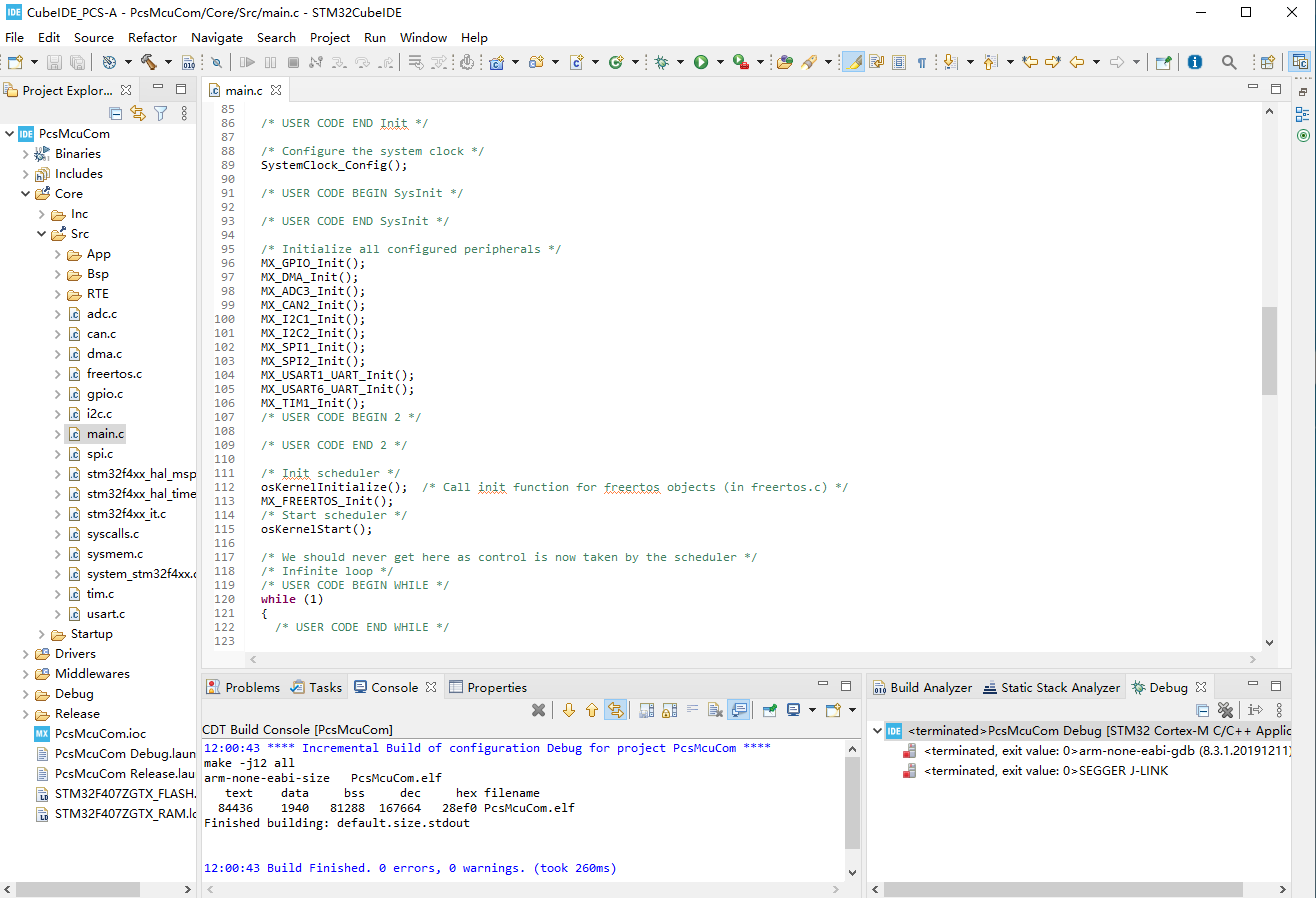
Task: Maximize the editor area
Action: coord(1275,89)
